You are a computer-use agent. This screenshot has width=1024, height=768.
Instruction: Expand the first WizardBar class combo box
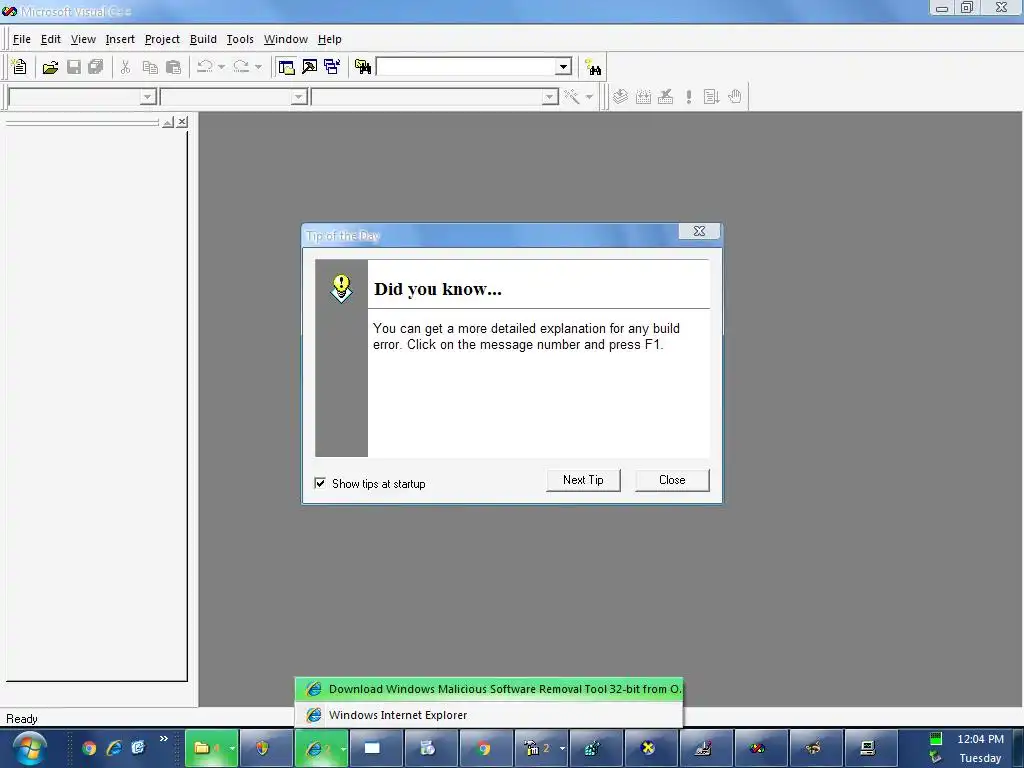(x=148, y=97)
